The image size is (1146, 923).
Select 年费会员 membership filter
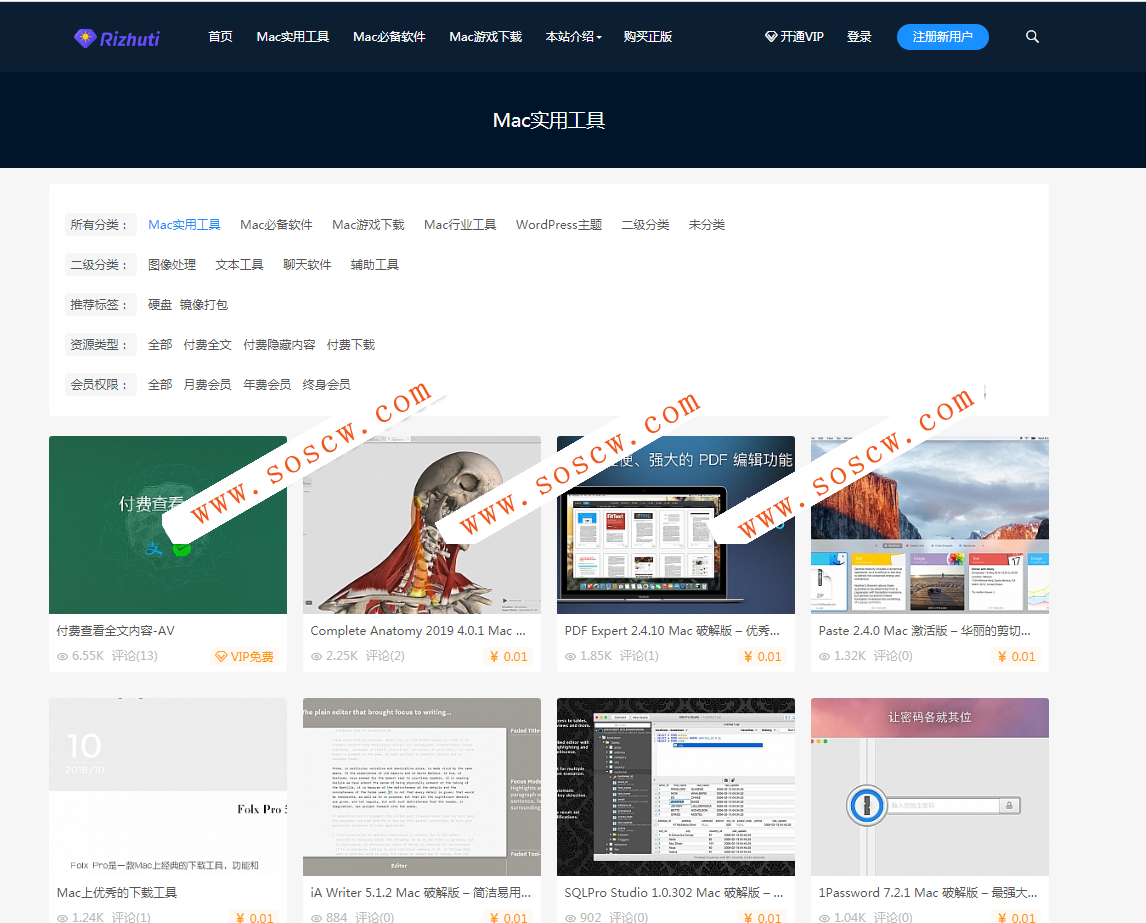[x=267, y=384]
